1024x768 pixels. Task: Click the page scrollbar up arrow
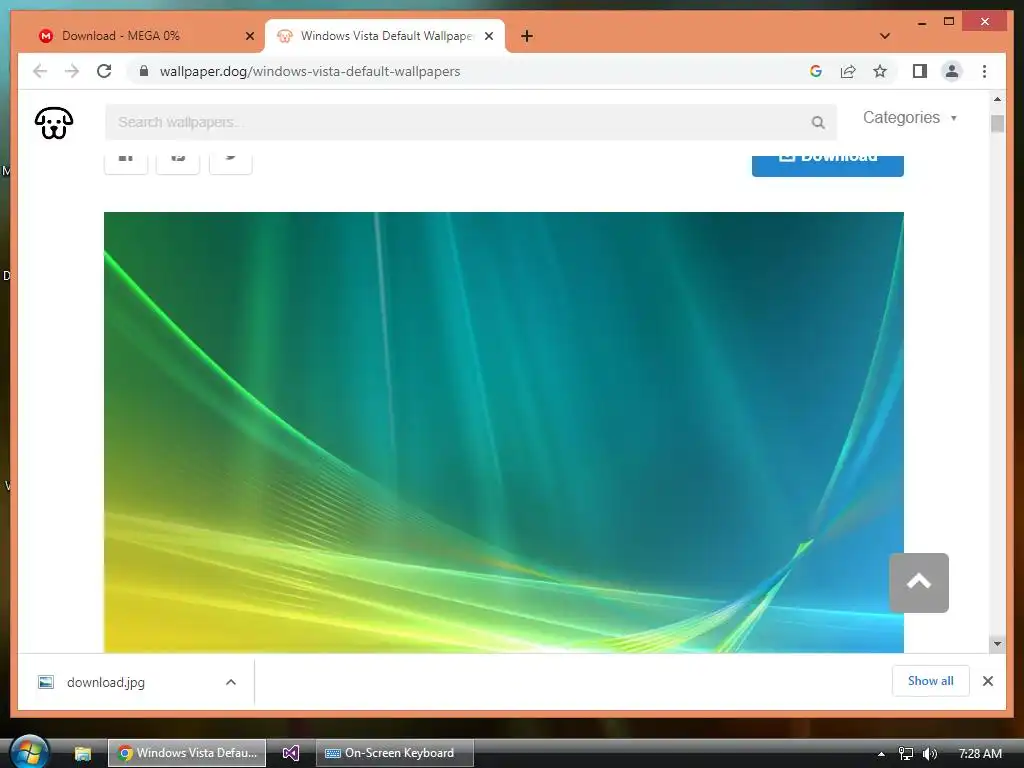(x=997, y=99)
